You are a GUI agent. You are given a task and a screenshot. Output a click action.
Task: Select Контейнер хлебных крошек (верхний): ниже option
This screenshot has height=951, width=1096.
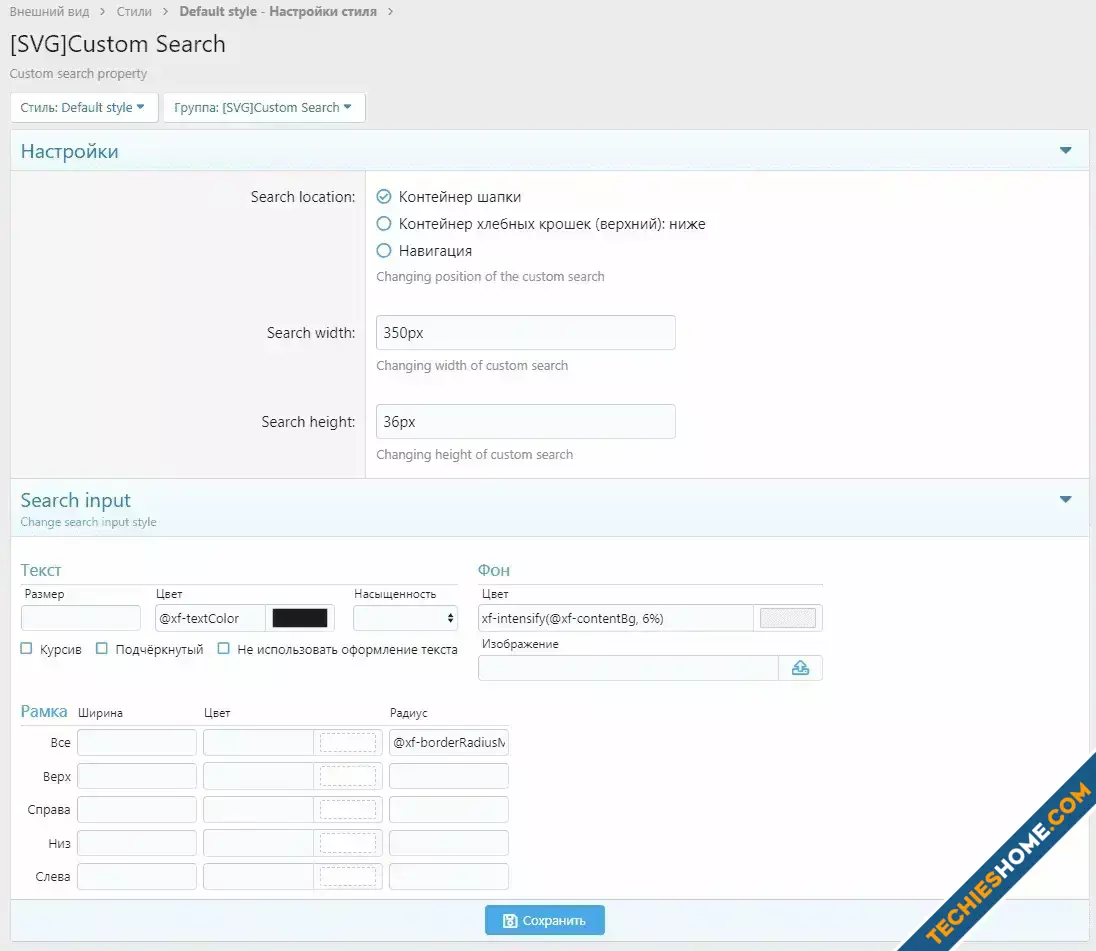tap(384, 224)
